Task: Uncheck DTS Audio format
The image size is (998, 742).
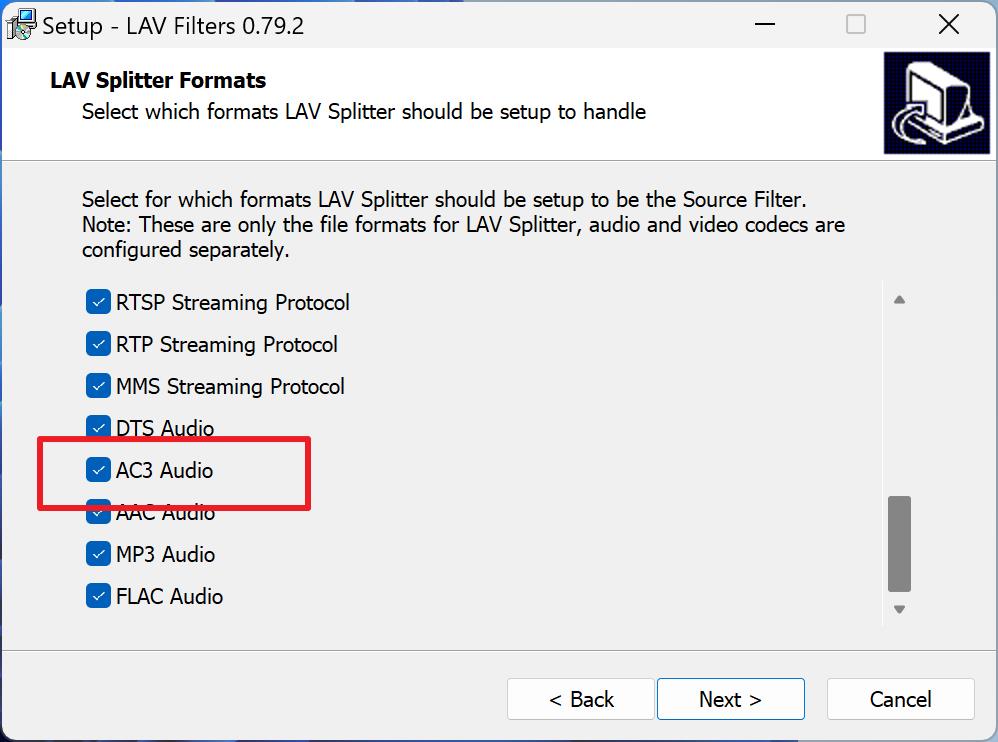Action: pos(97,428)
